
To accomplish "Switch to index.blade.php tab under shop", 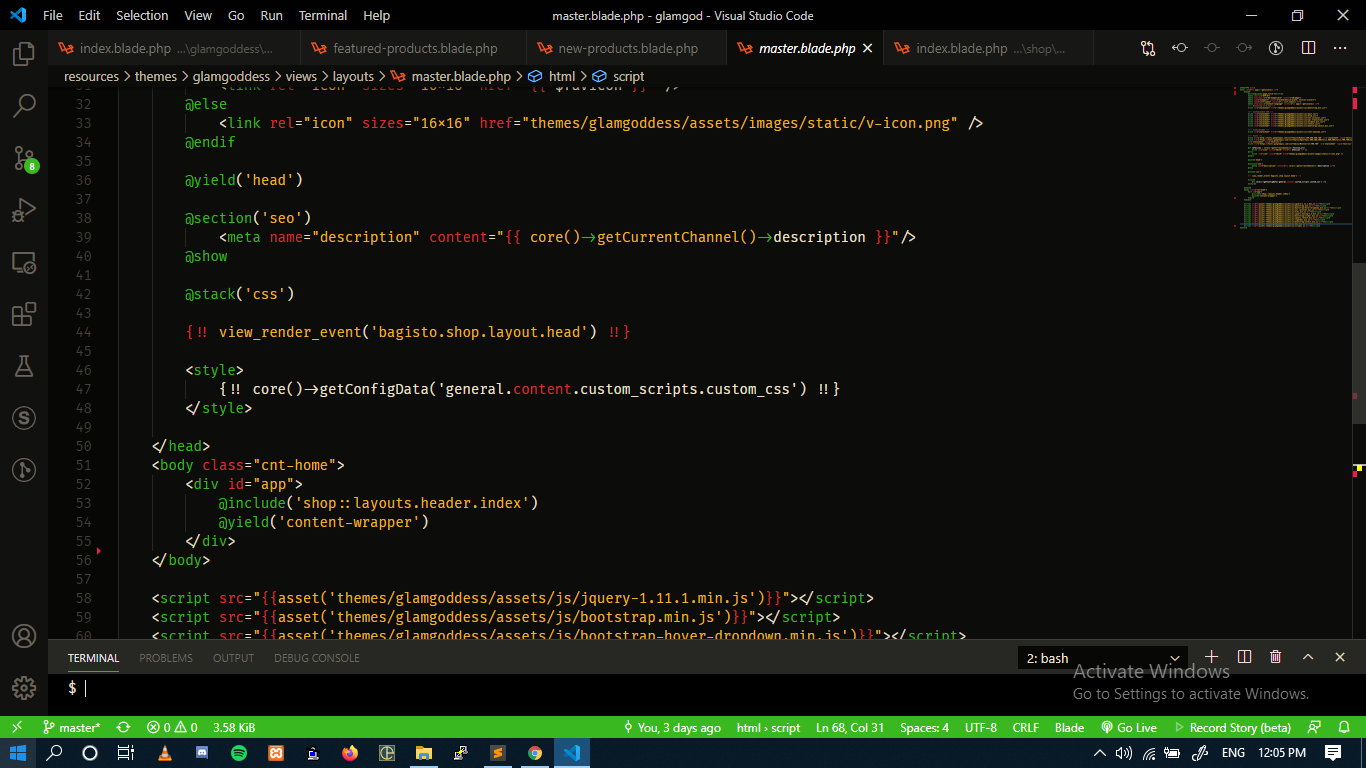I will tap(990, 48).
